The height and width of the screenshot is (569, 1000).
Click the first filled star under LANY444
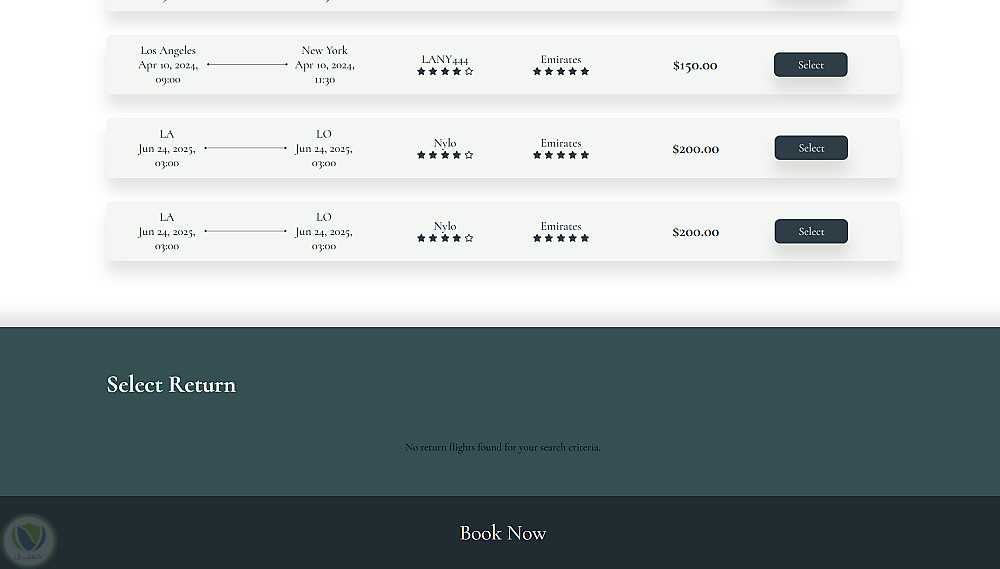coord(421,72)
